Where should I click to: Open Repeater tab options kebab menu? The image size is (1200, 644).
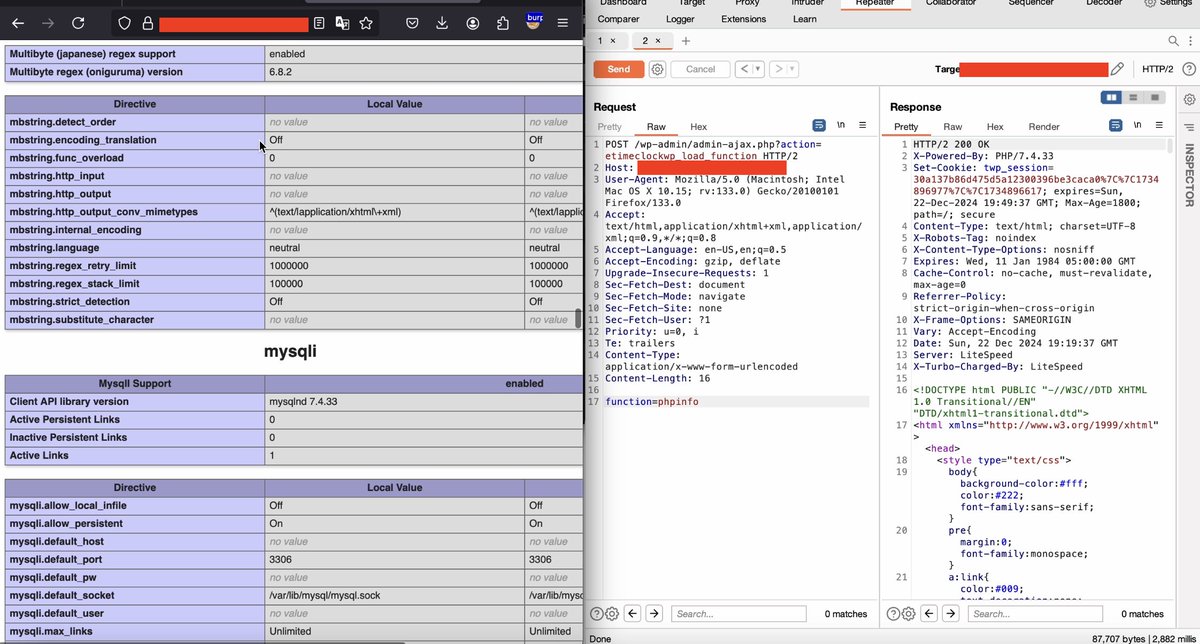(x=1189, y=41)
